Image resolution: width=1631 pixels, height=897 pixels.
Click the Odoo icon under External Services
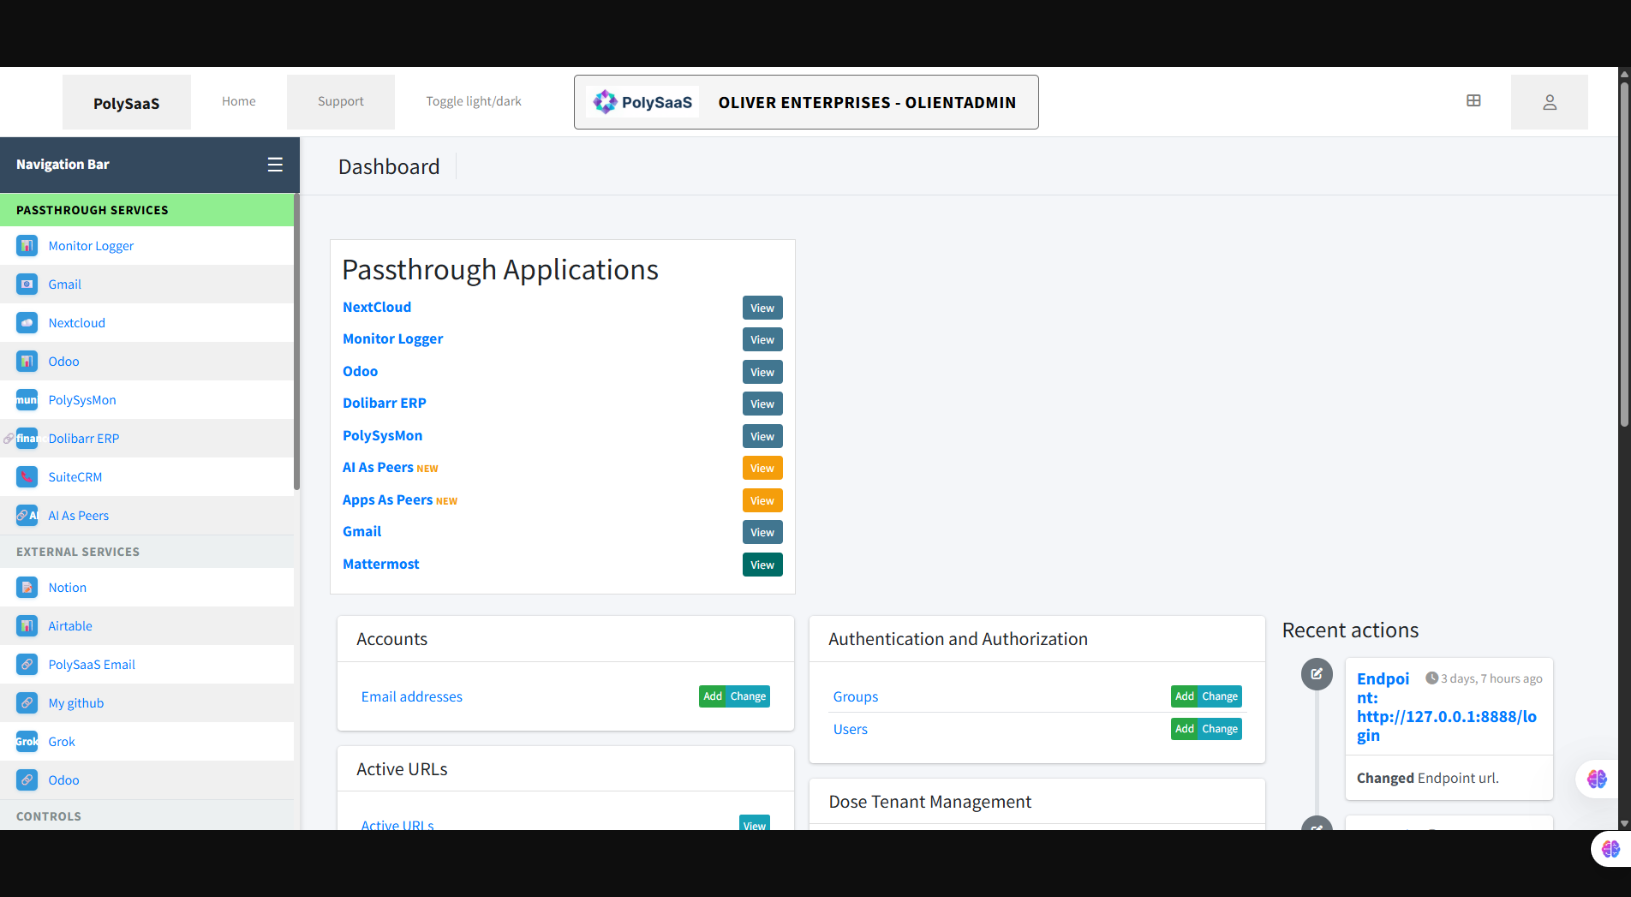coord(27,780)
